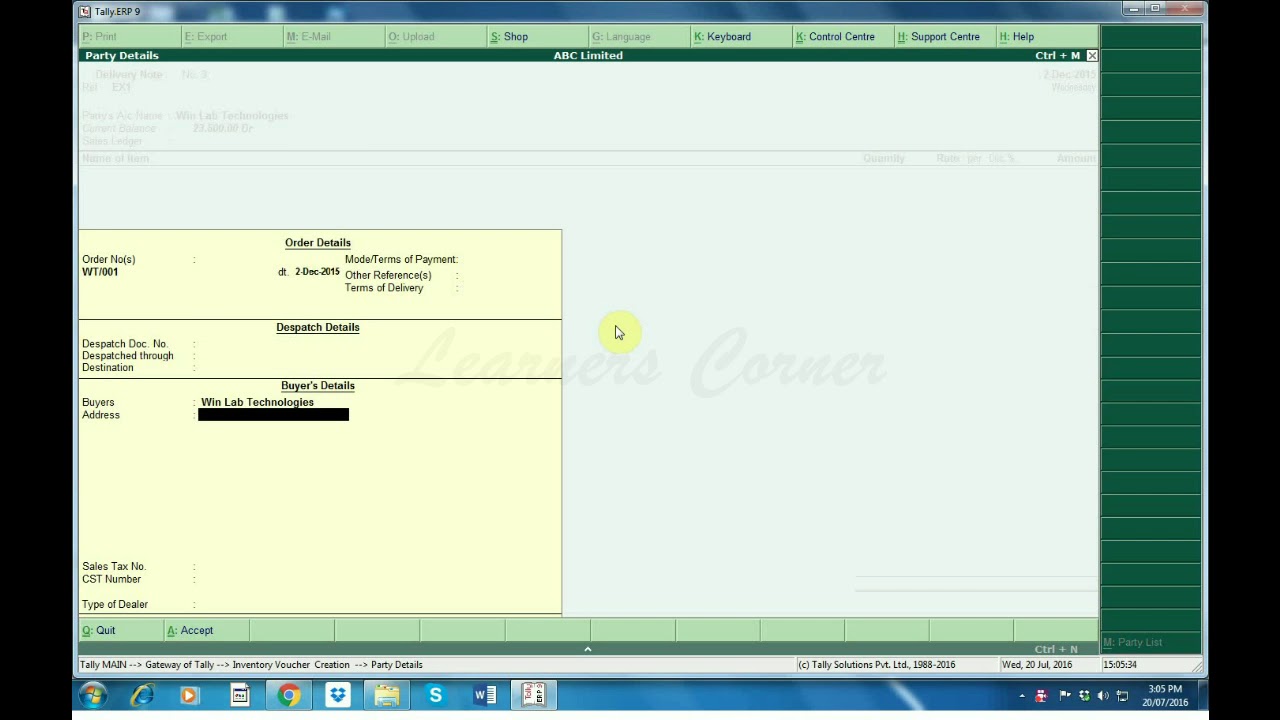The image size is (1280, 720).
Task: Switch to Tally ERP taskbar icon
Action: coord(534,695)
